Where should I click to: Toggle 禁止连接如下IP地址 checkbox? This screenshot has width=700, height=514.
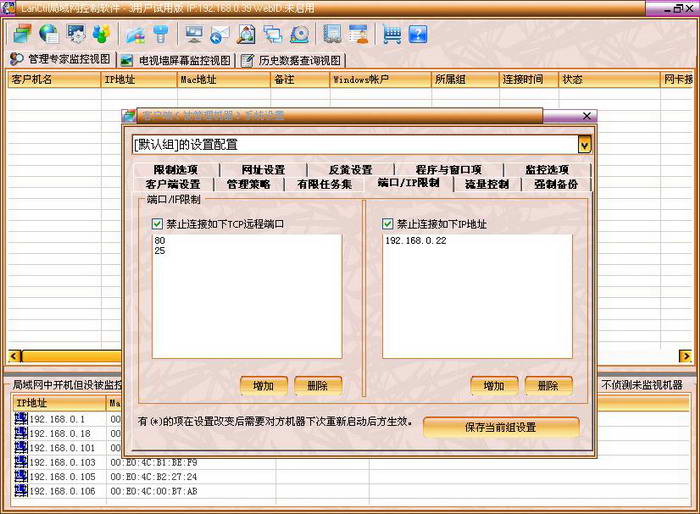pyautogui.click(x=388, y=224)
